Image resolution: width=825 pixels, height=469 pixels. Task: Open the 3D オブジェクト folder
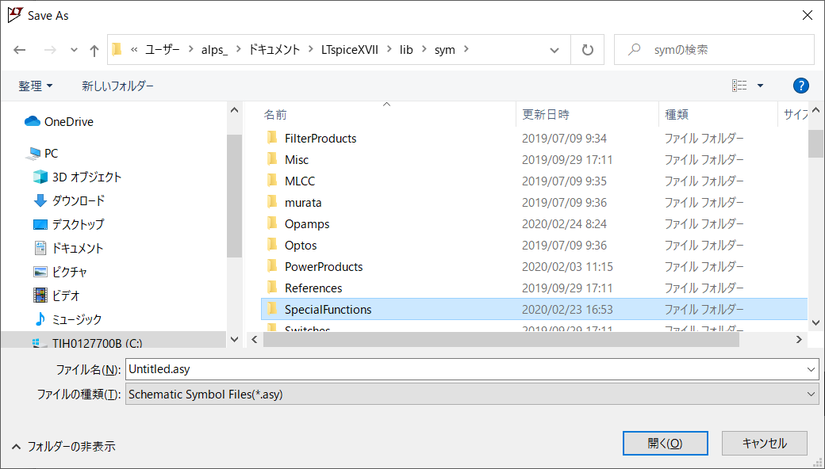coord(86,177)
